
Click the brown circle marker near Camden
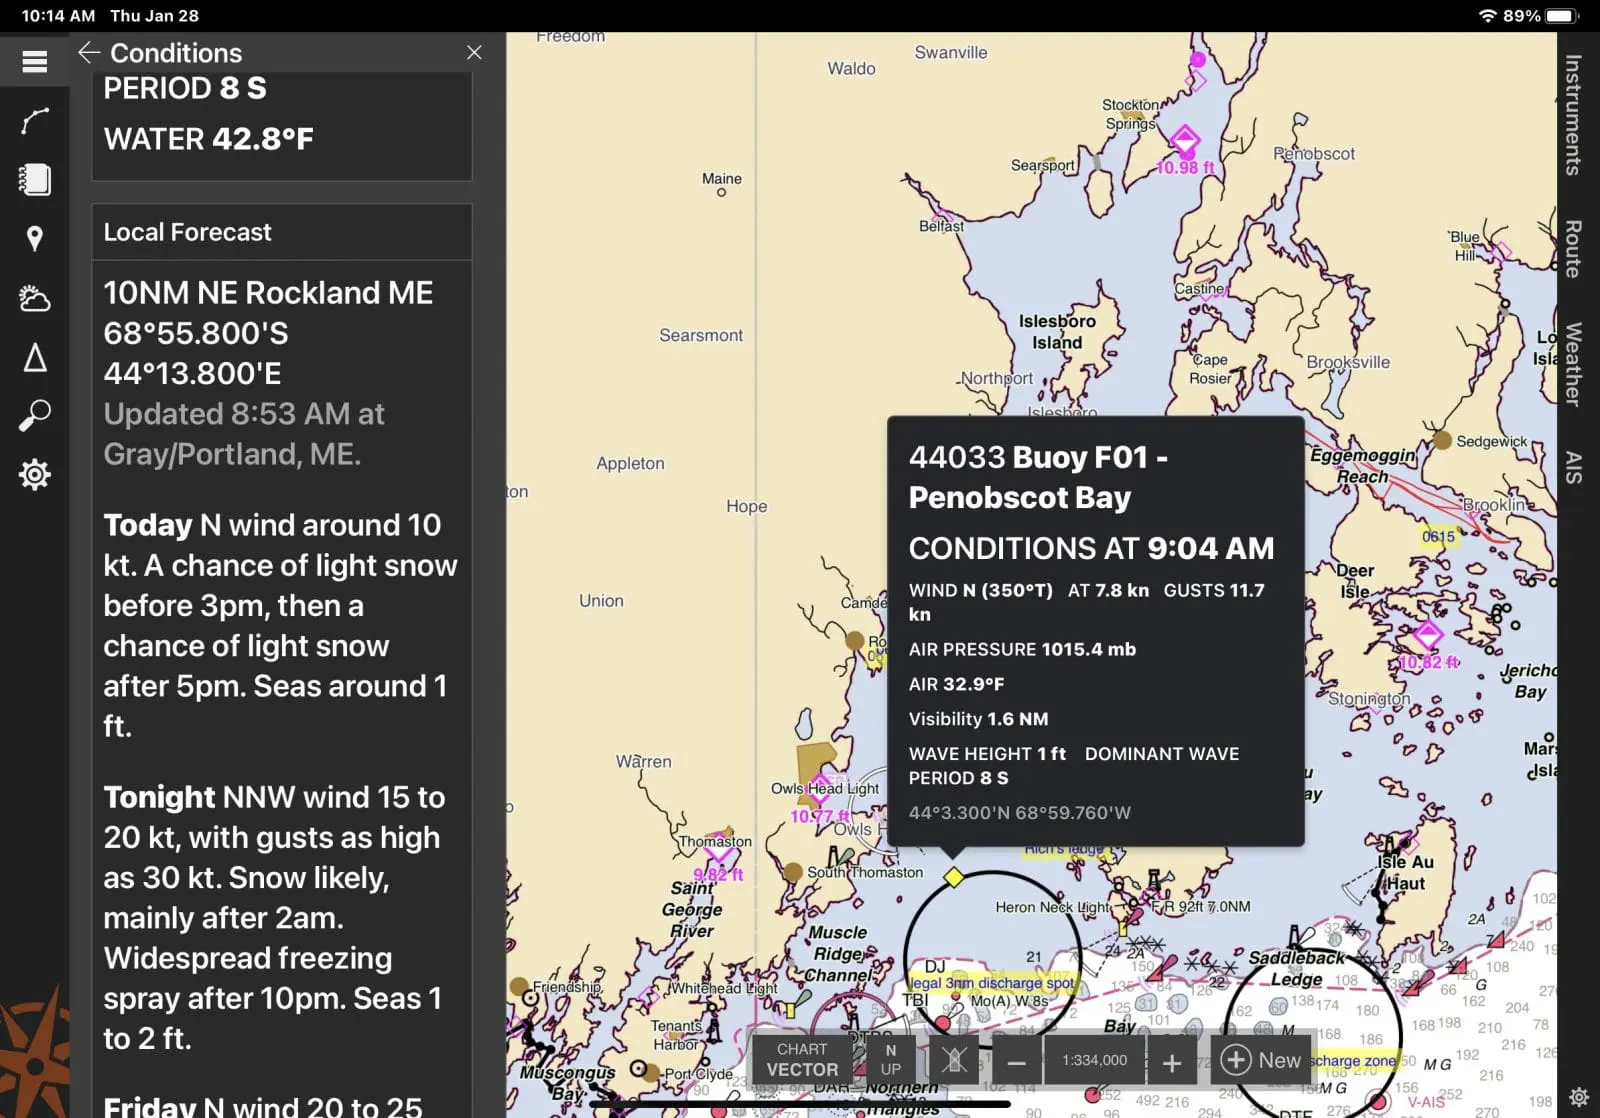click(x=855, y=640)
